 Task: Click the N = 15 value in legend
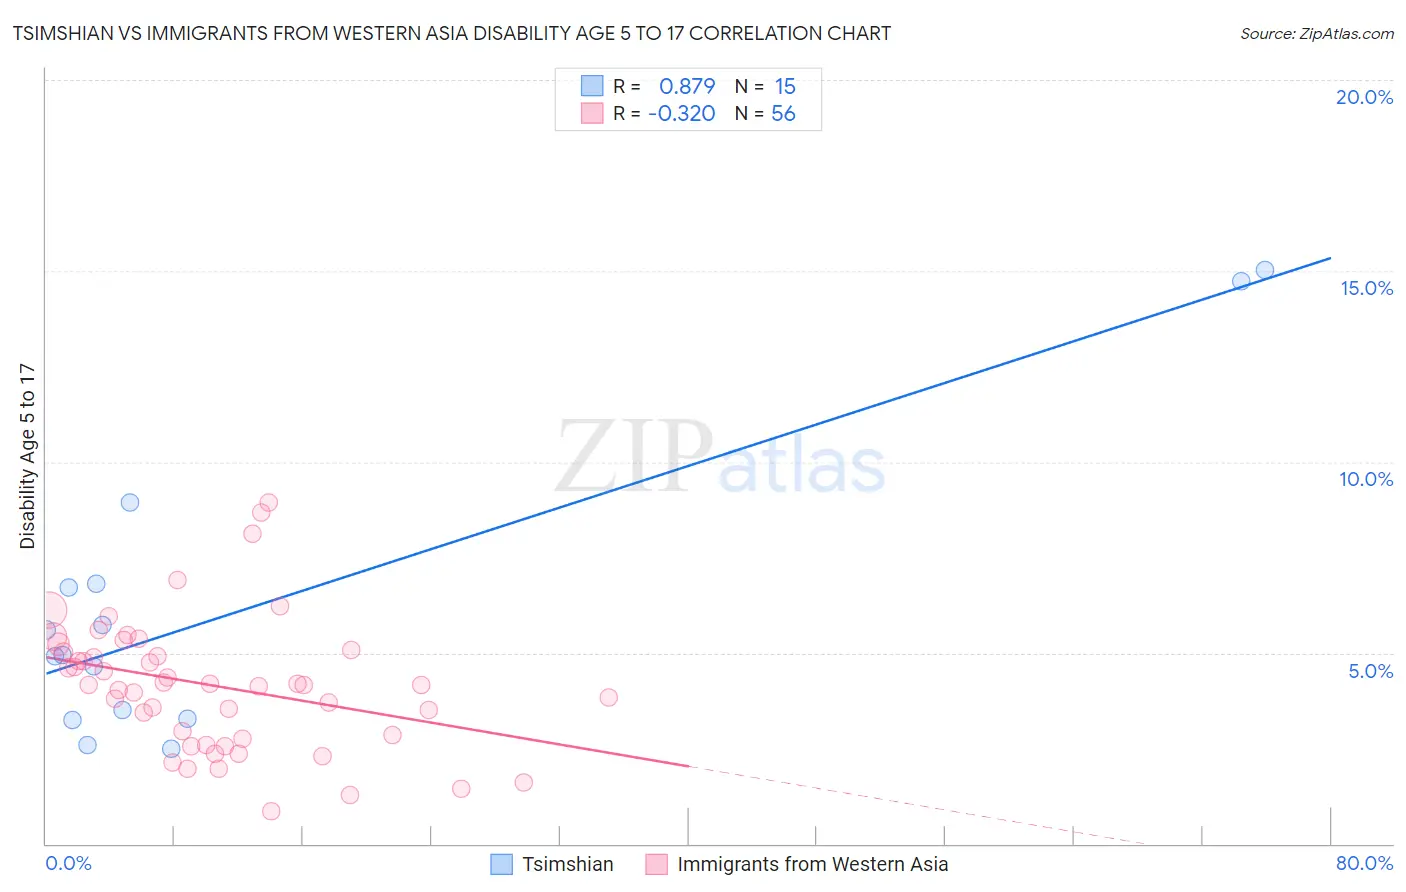pyautogui.click(x=766, y=86)
